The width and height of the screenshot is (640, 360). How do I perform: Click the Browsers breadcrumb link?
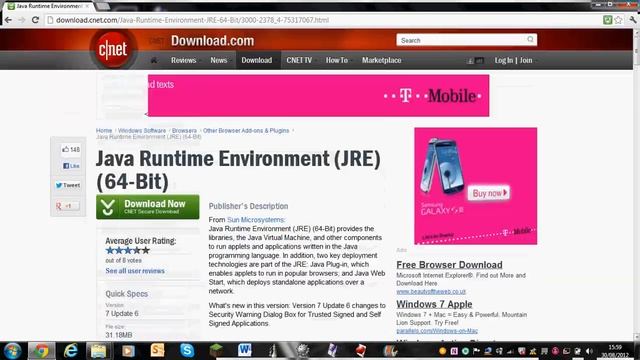click(x=184, y=131)
